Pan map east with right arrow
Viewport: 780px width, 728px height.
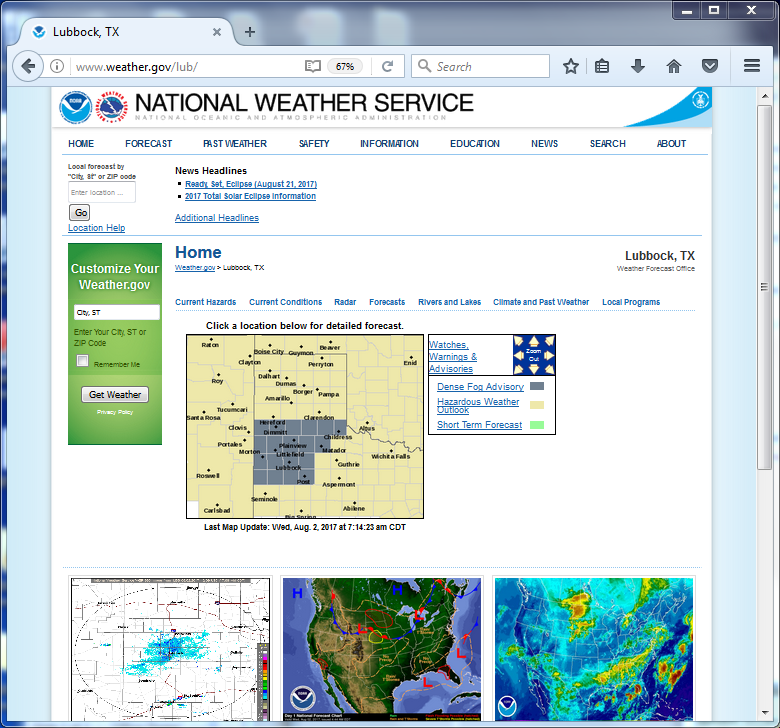click(x=549, y=355)
